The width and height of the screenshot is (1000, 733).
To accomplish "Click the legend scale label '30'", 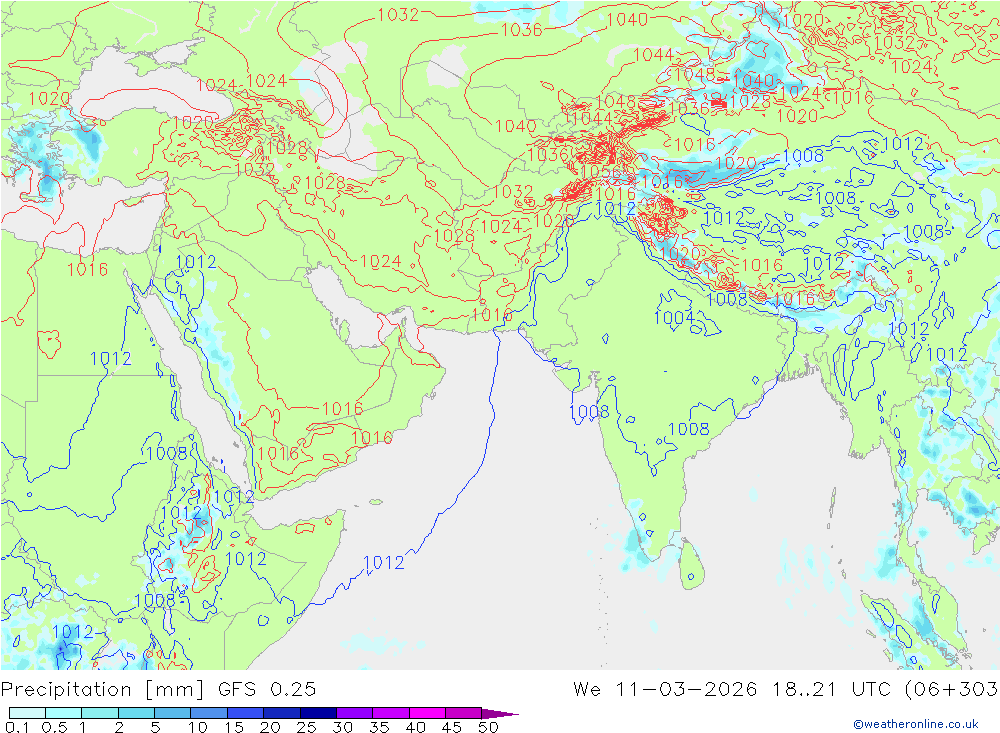I will click(x=342, y=727).
